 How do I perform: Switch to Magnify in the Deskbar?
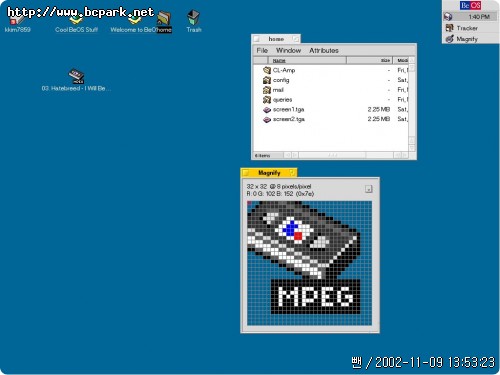click(470, 39)
